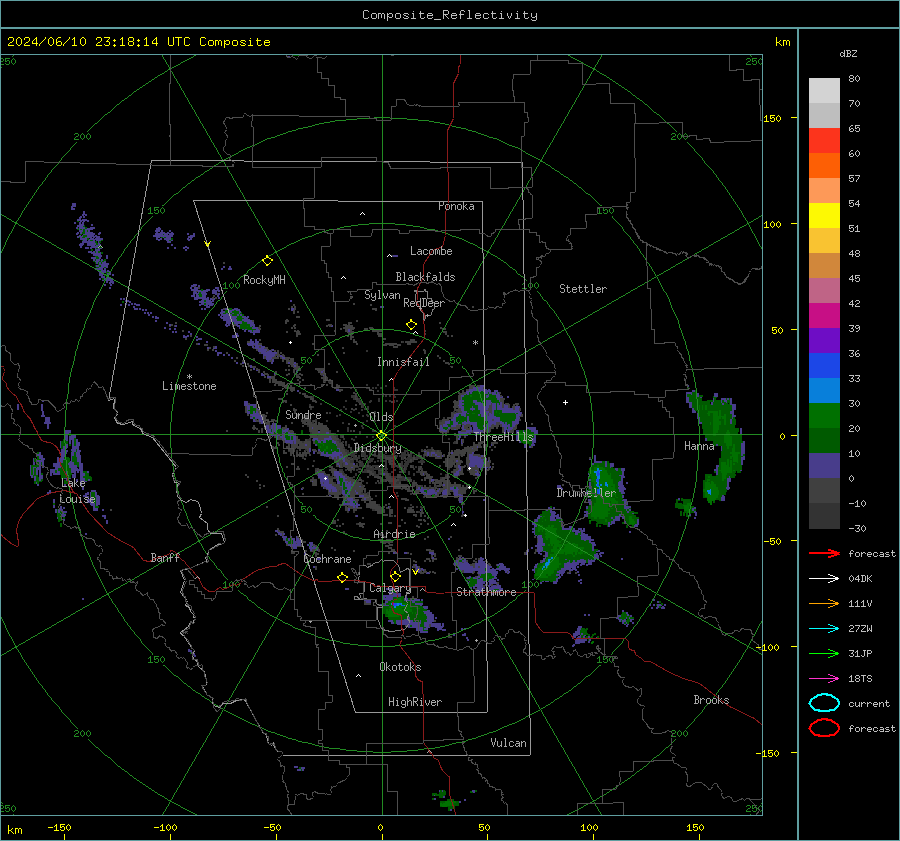Screen dimensions: 900x841
Task: Click the Innisfail city label
Action: [x=403, y=362]
